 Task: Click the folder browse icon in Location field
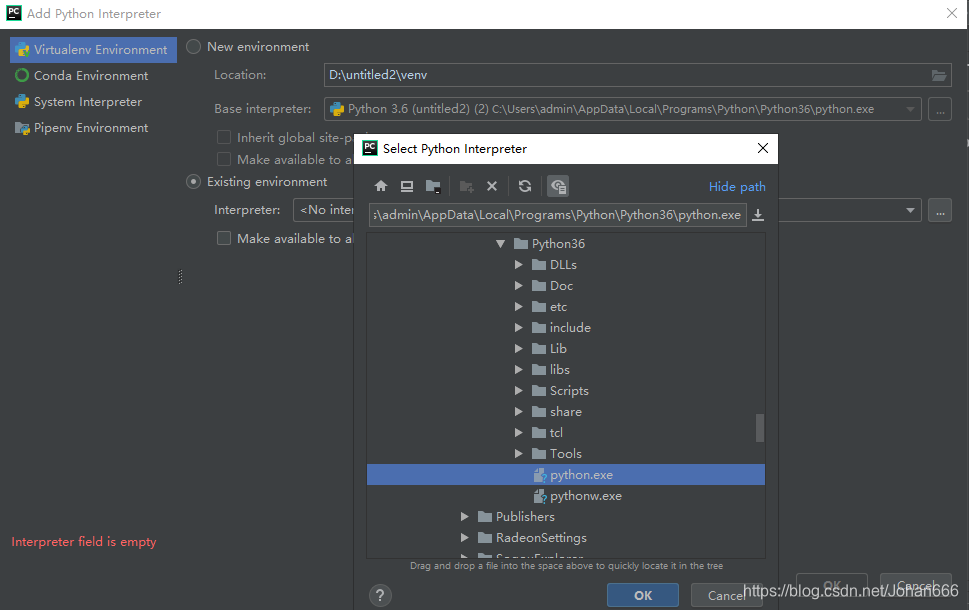tap(939, 75)
